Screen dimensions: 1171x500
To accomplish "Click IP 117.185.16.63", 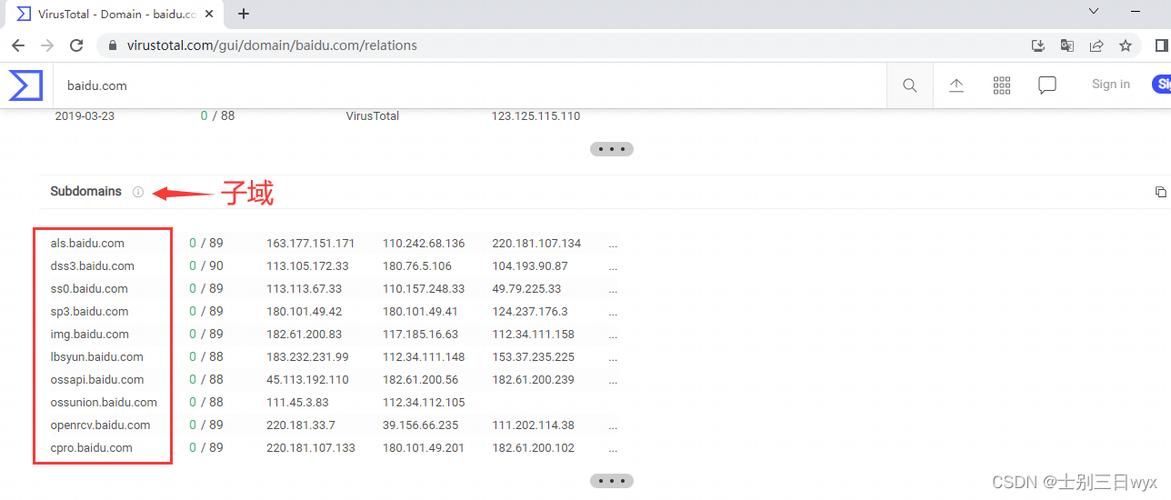I will [420, 334].
